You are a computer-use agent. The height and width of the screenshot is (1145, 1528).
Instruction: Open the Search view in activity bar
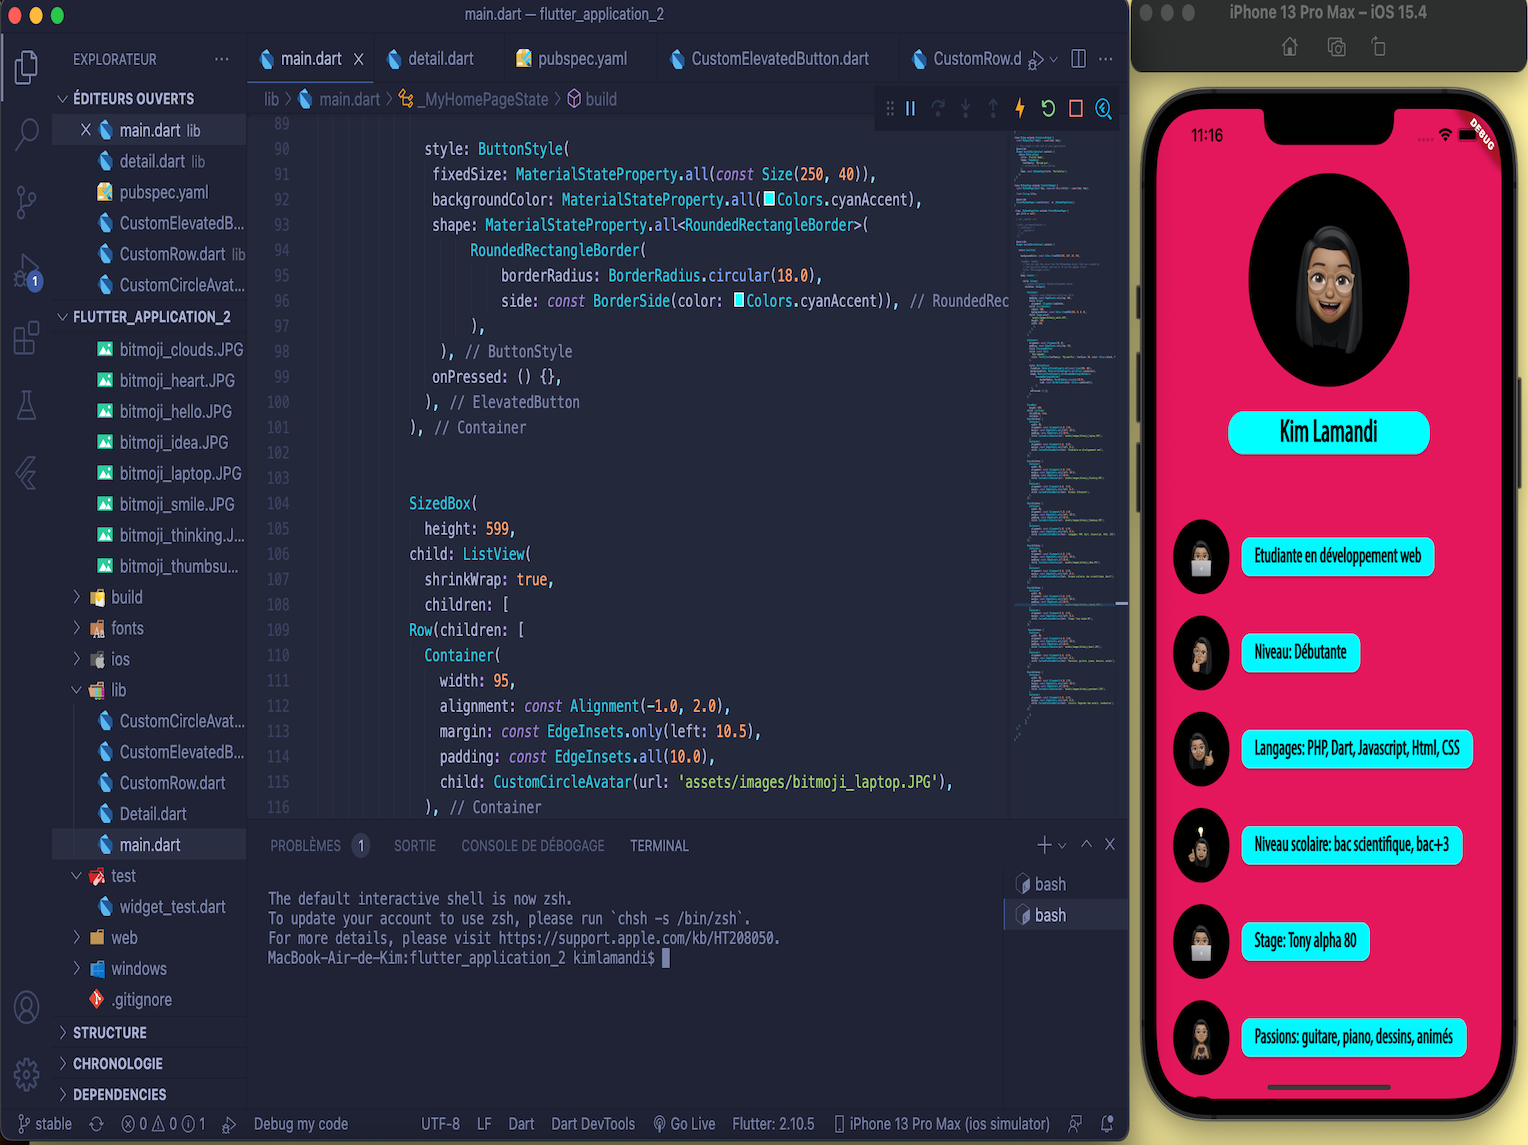26,134
